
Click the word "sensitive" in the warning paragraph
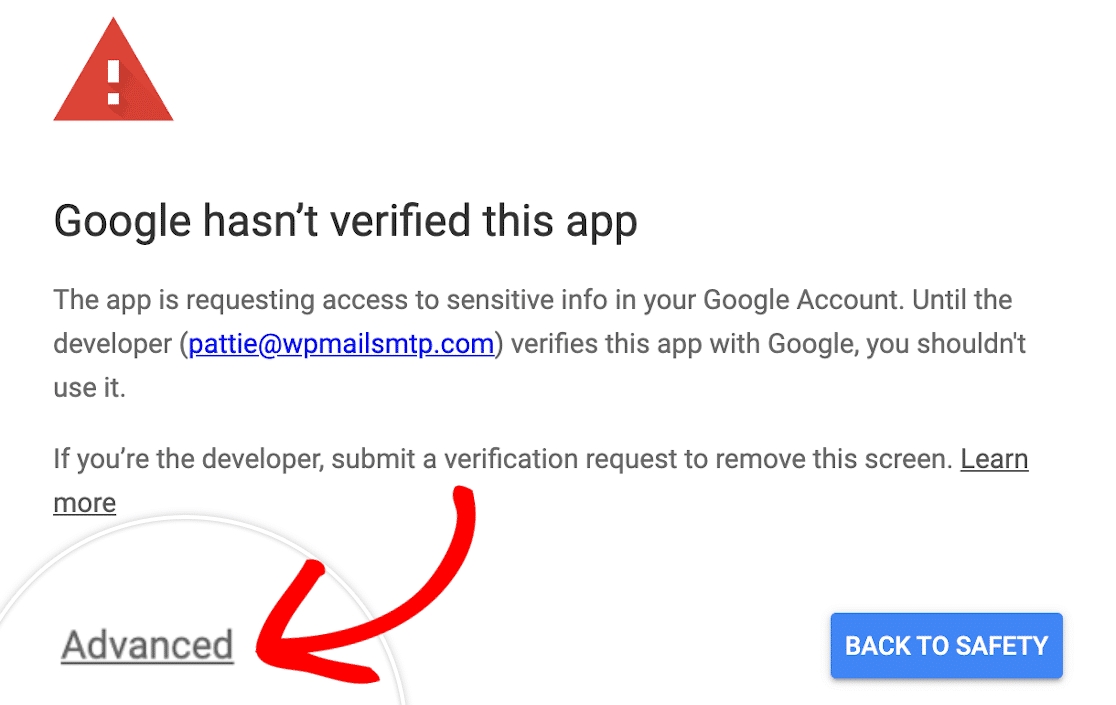[x=473, y=299]
